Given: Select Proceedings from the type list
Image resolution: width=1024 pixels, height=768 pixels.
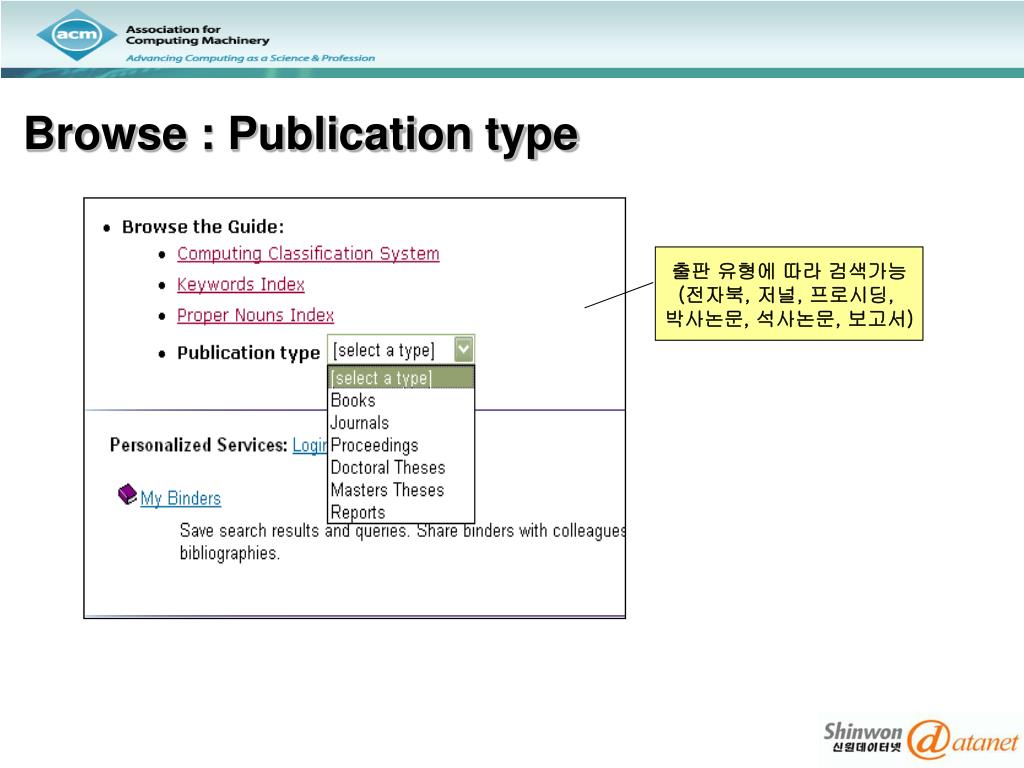Looking at the screenshot, I should pyautogui.click(x=400, y=445).
